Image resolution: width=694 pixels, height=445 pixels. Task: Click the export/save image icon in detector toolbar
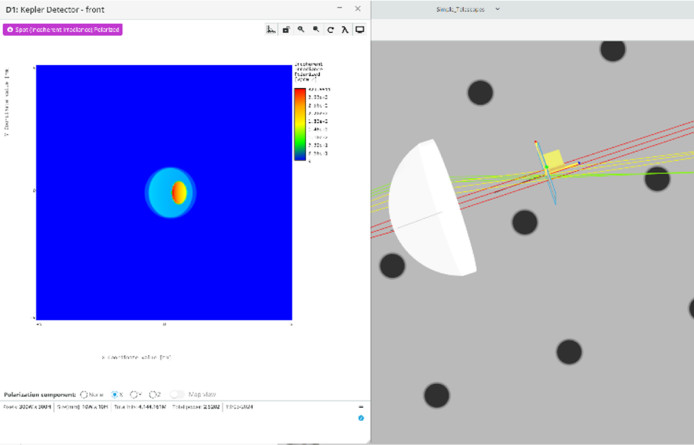[x=286, y=30]
